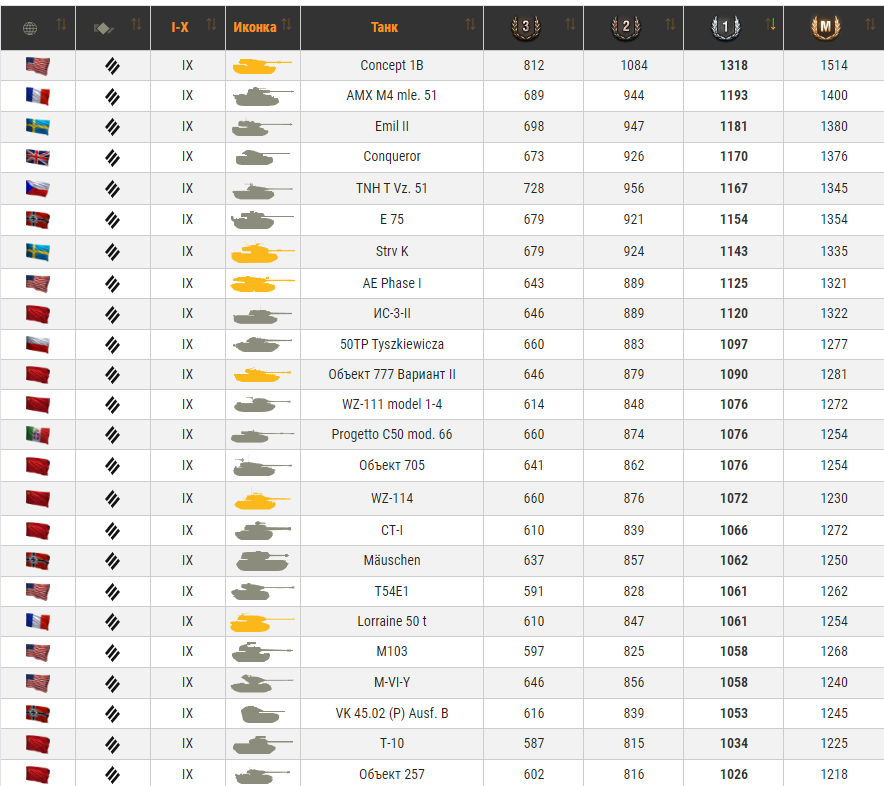Select the СТ-I tank name
The width and height of the screenshot is (884, 786).
click(x=392, y=530)
